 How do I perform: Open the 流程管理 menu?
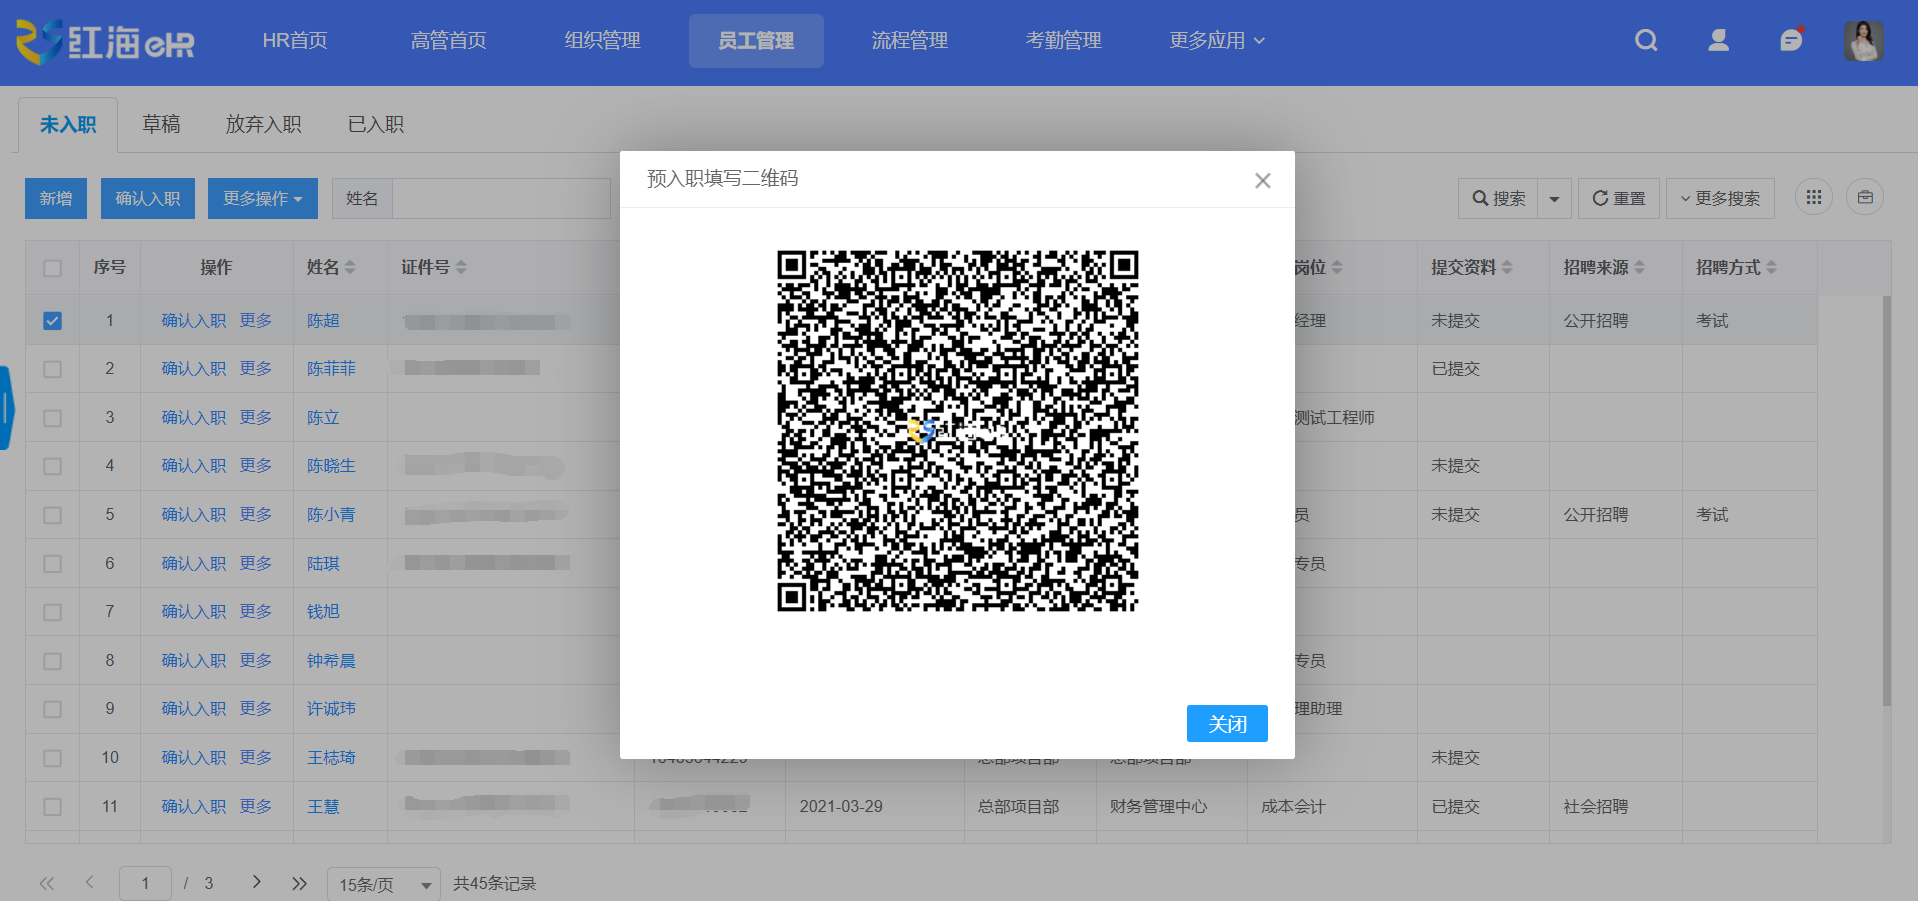click(x=909, y=40)
